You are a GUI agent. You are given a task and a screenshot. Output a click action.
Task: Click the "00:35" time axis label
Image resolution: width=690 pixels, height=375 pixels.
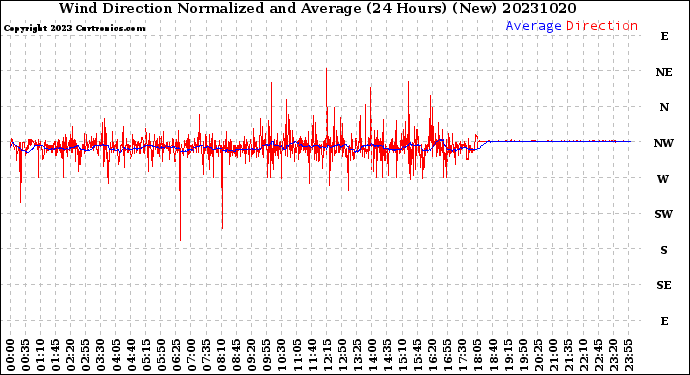(x=26, y=355)
